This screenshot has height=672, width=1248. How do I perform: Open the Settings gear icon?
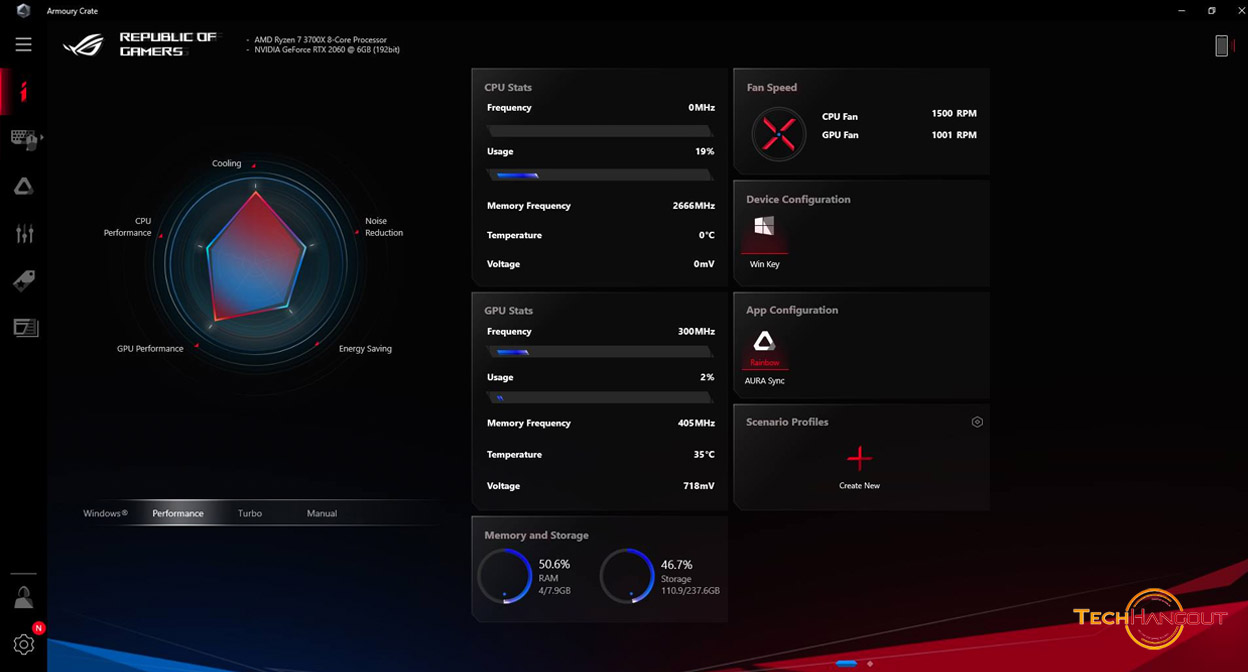[24, 644]
